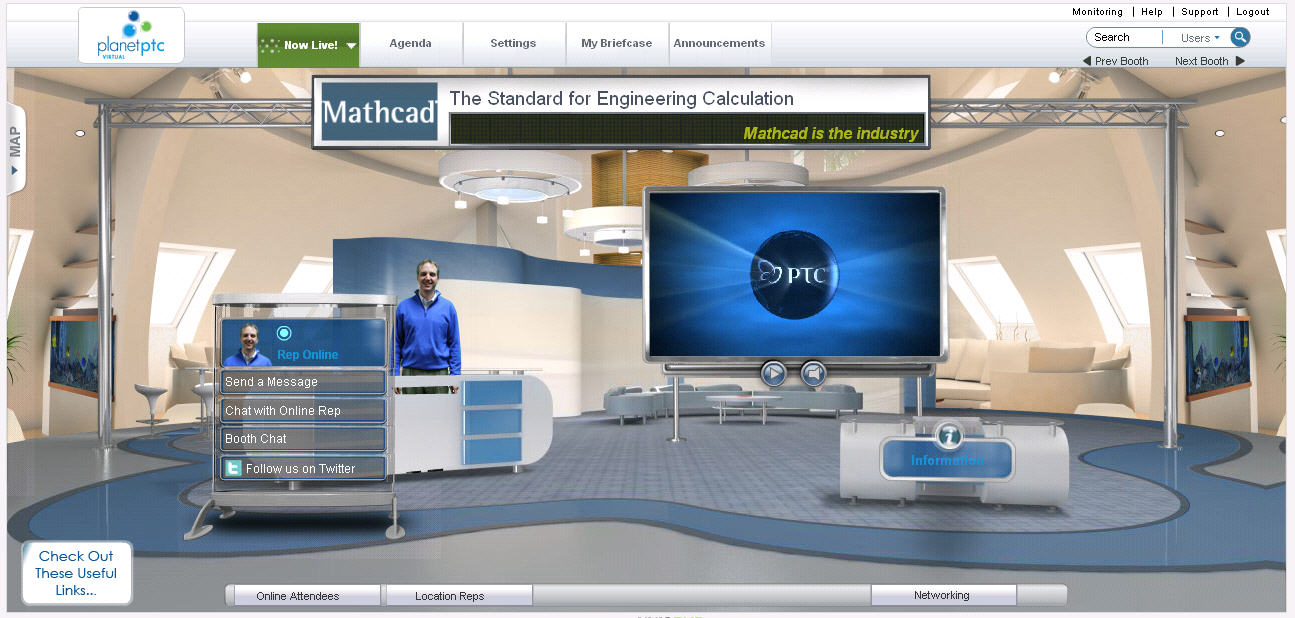Click the search magnifier icon

tap(1240, 37)
